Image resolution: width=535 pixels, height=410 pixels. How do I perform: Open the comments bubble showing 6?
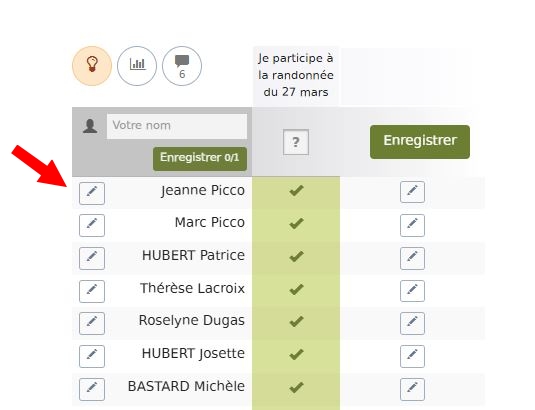(x=182, y=66)
